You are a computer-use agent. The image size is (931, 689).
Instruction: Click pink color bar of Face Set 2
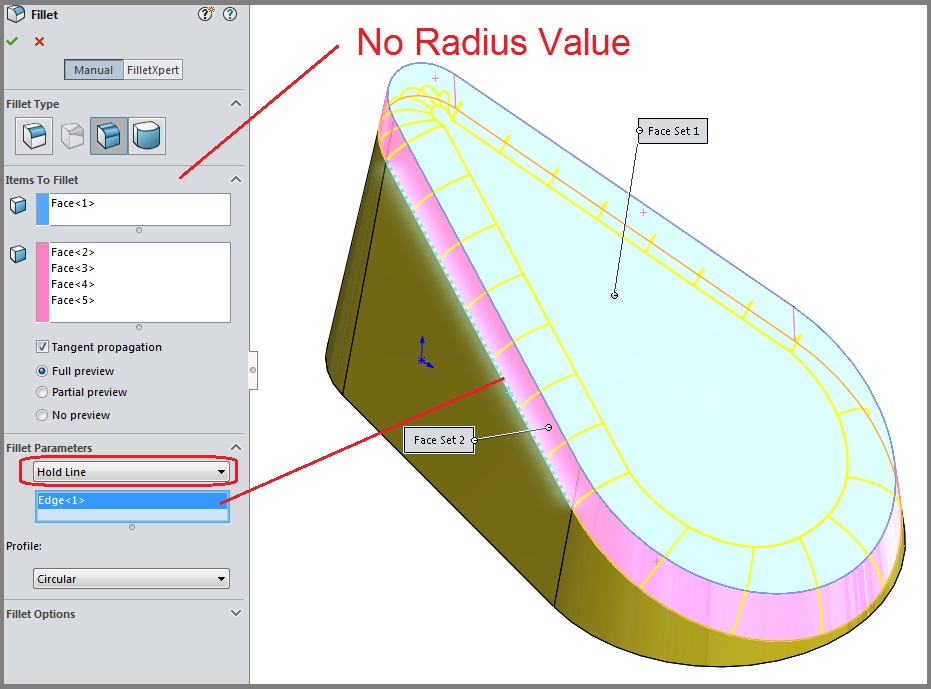pos(43,282)
